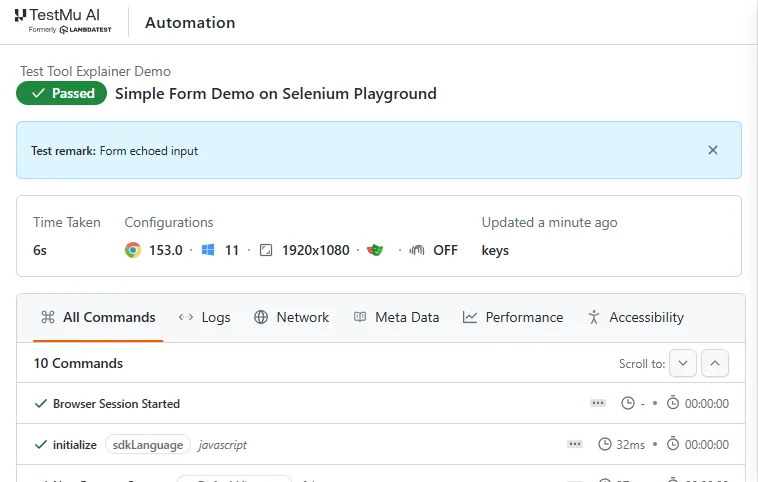
Task: Click the green mask icon in Configurations
Action: 375,250
